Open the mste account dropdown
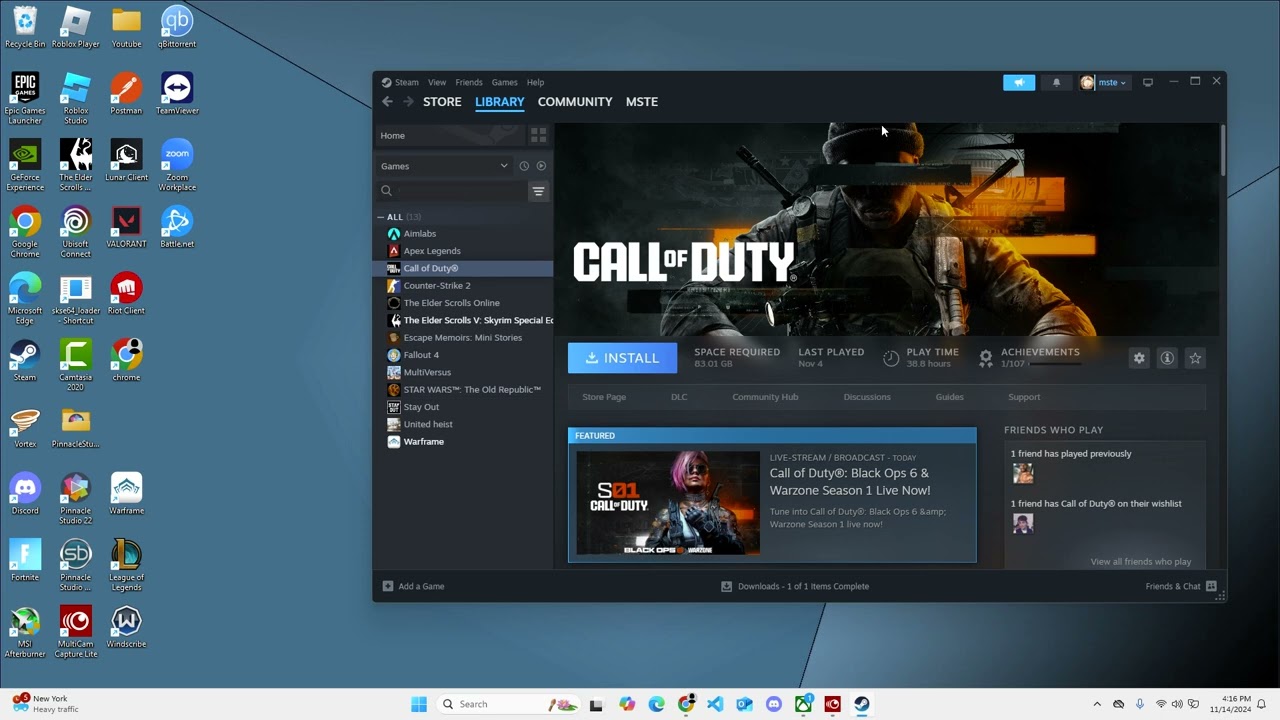Viewport: 1280px width, 720px height. pos(1104,83)
